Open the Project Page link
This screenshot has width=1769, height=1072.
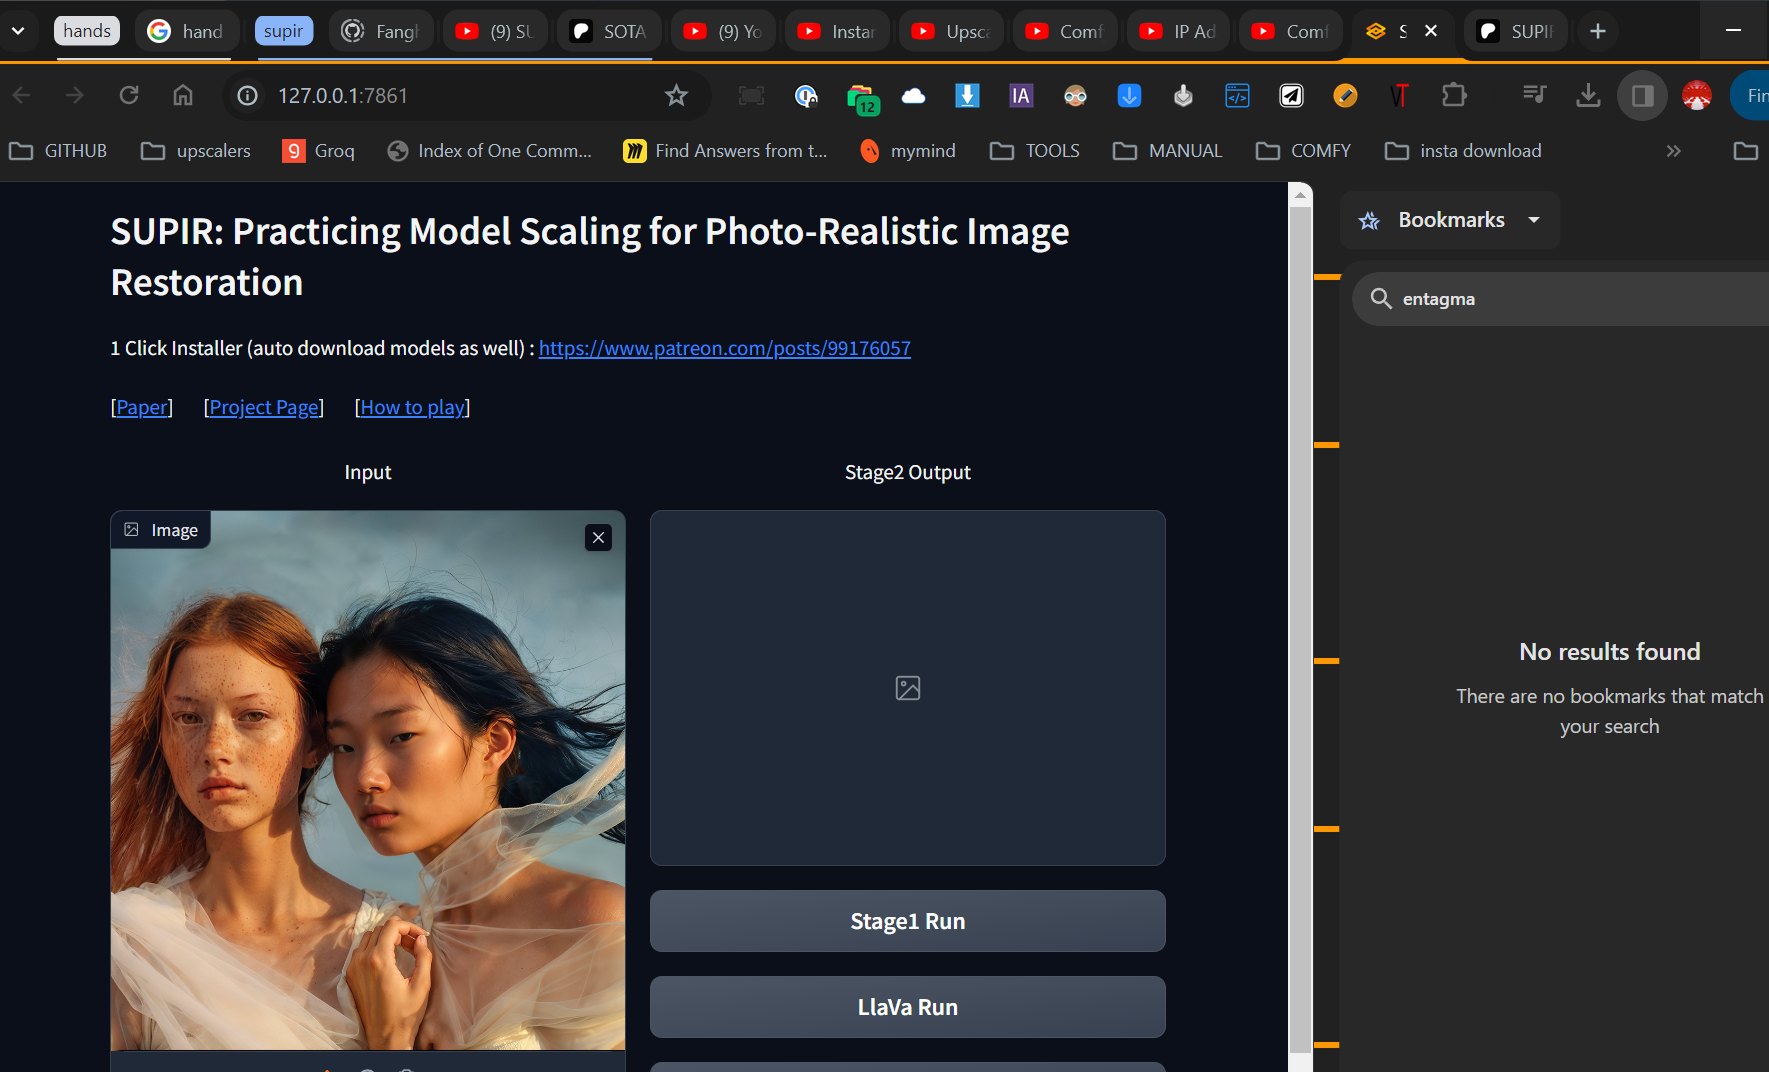[x=264, y=408]
